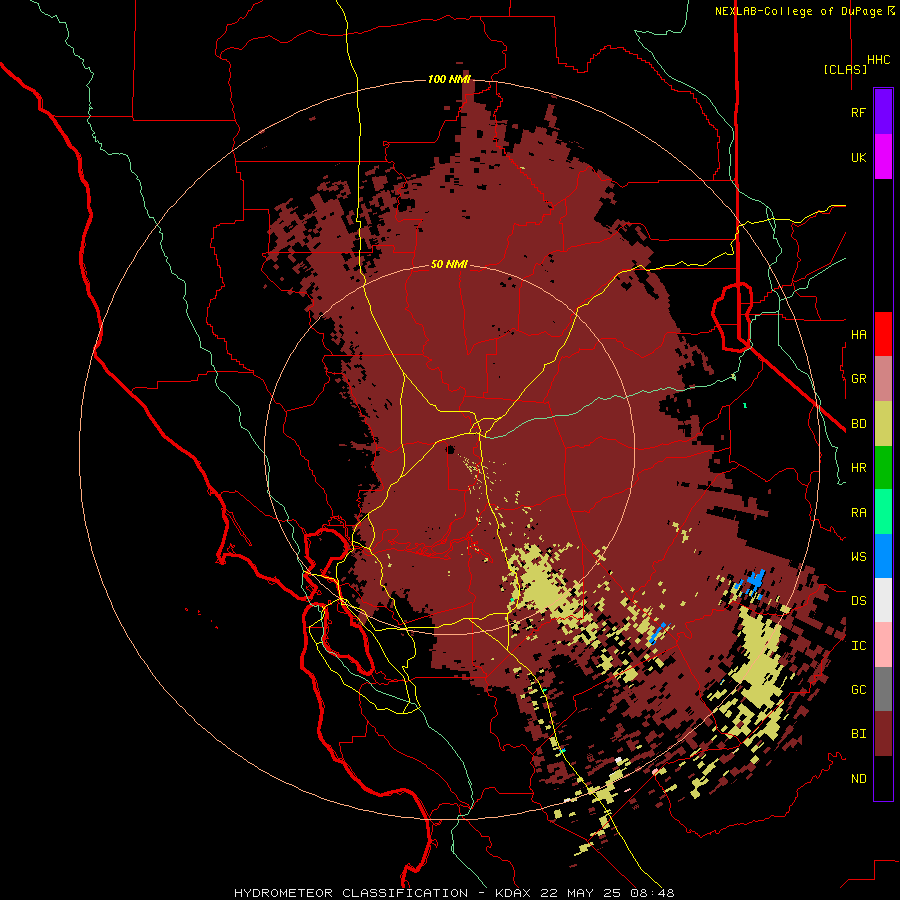Click the HR green legend swatch
Screen dimensions: 900x900
coord(883,468)
